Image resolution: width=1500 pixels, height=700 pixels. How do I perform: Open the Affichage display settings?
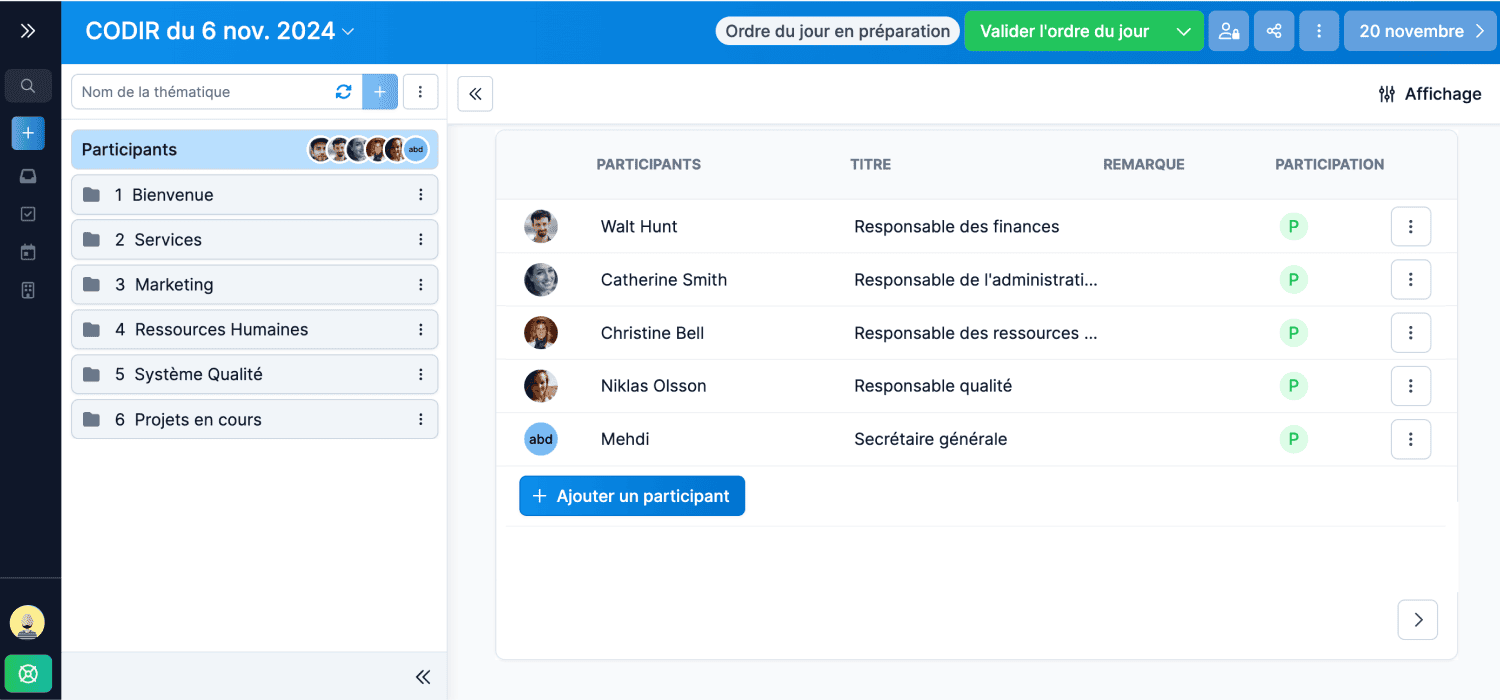tap(1429, 94)
